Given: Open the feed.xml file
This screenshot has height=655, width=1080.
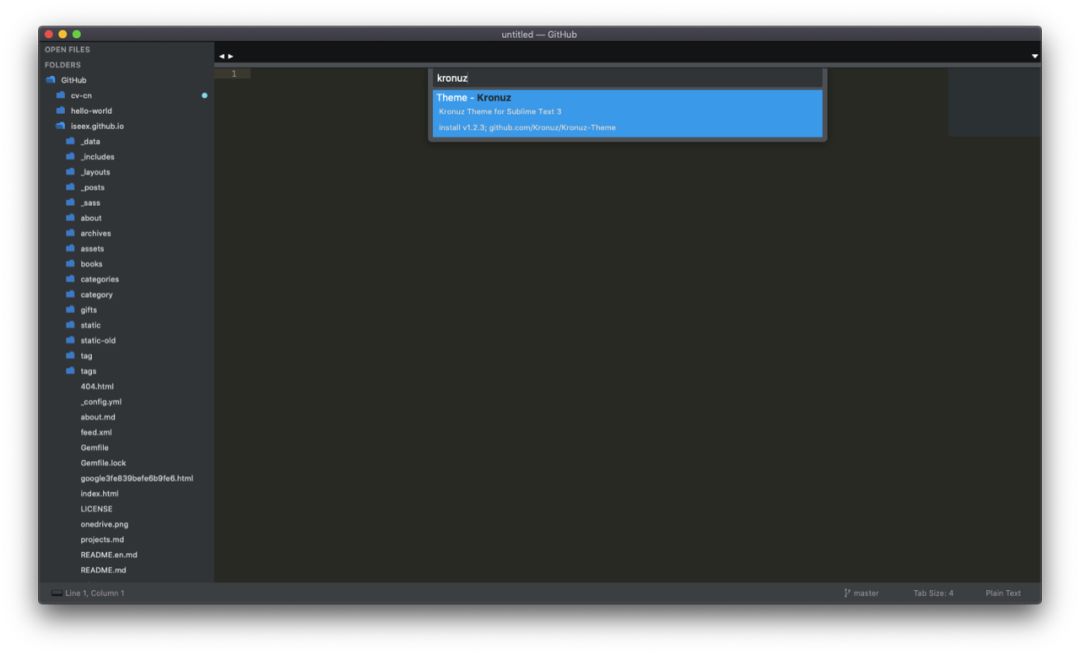Looking at the screenshot, I should pyautogui.click(x=96, y=432).
